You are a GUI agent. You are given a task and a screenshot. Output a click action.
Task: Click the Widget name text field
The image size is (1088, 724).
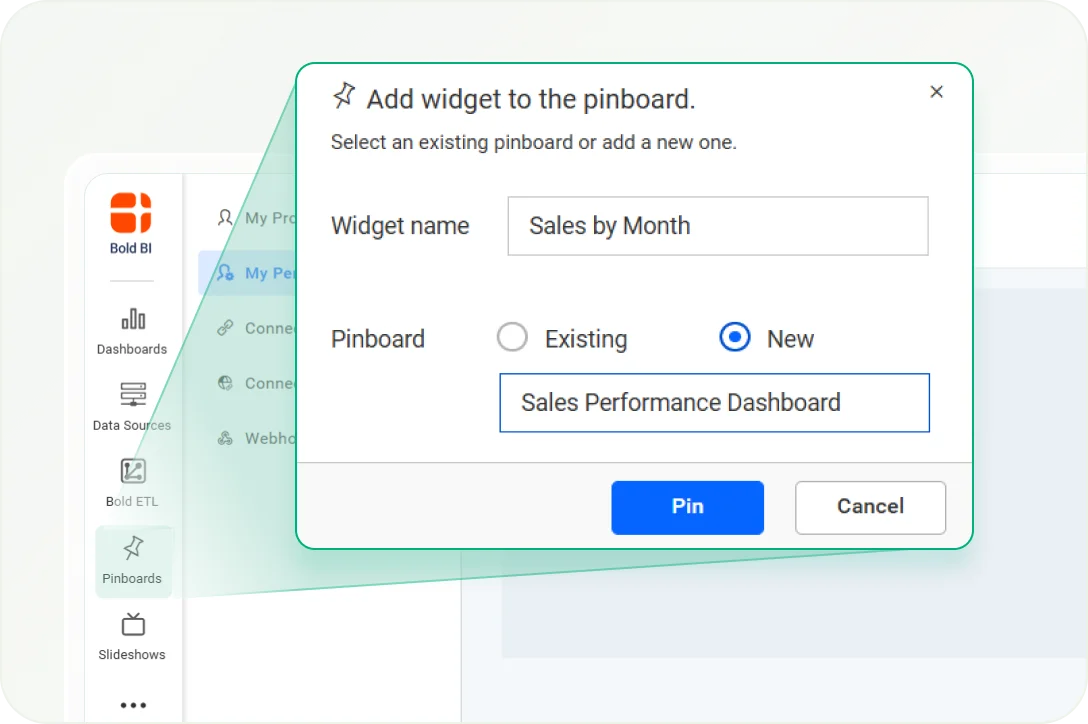[717, 226]
